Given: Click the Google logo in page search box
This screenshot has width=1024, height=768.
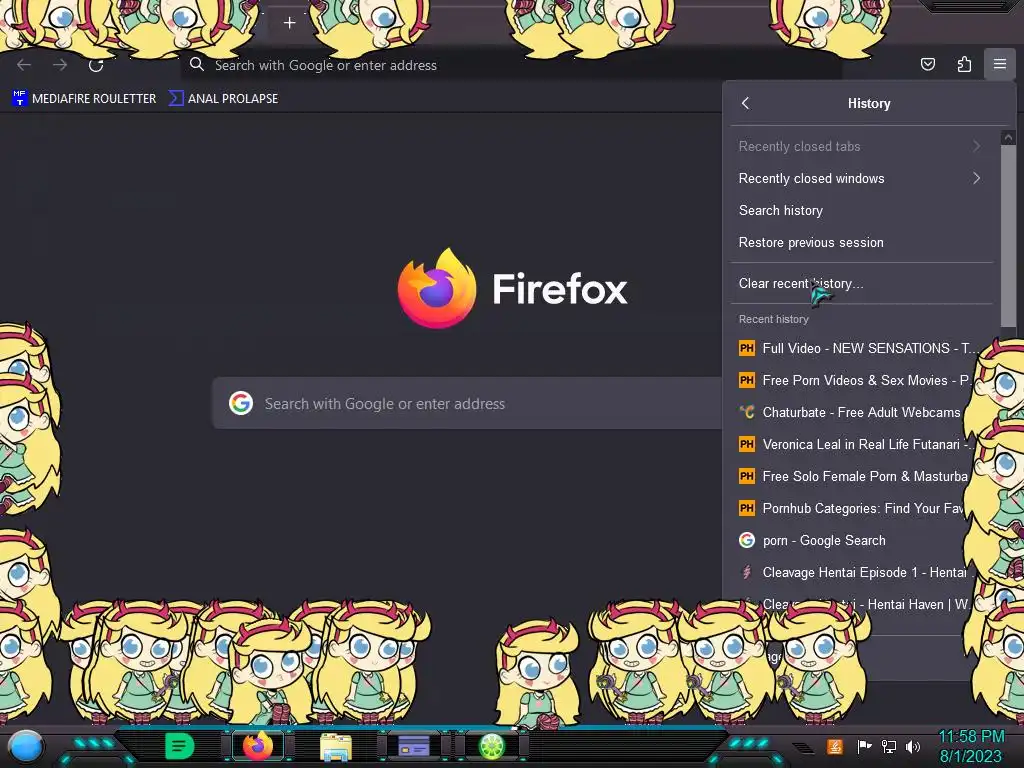Looking at the screenshot, I should point(240,403).
